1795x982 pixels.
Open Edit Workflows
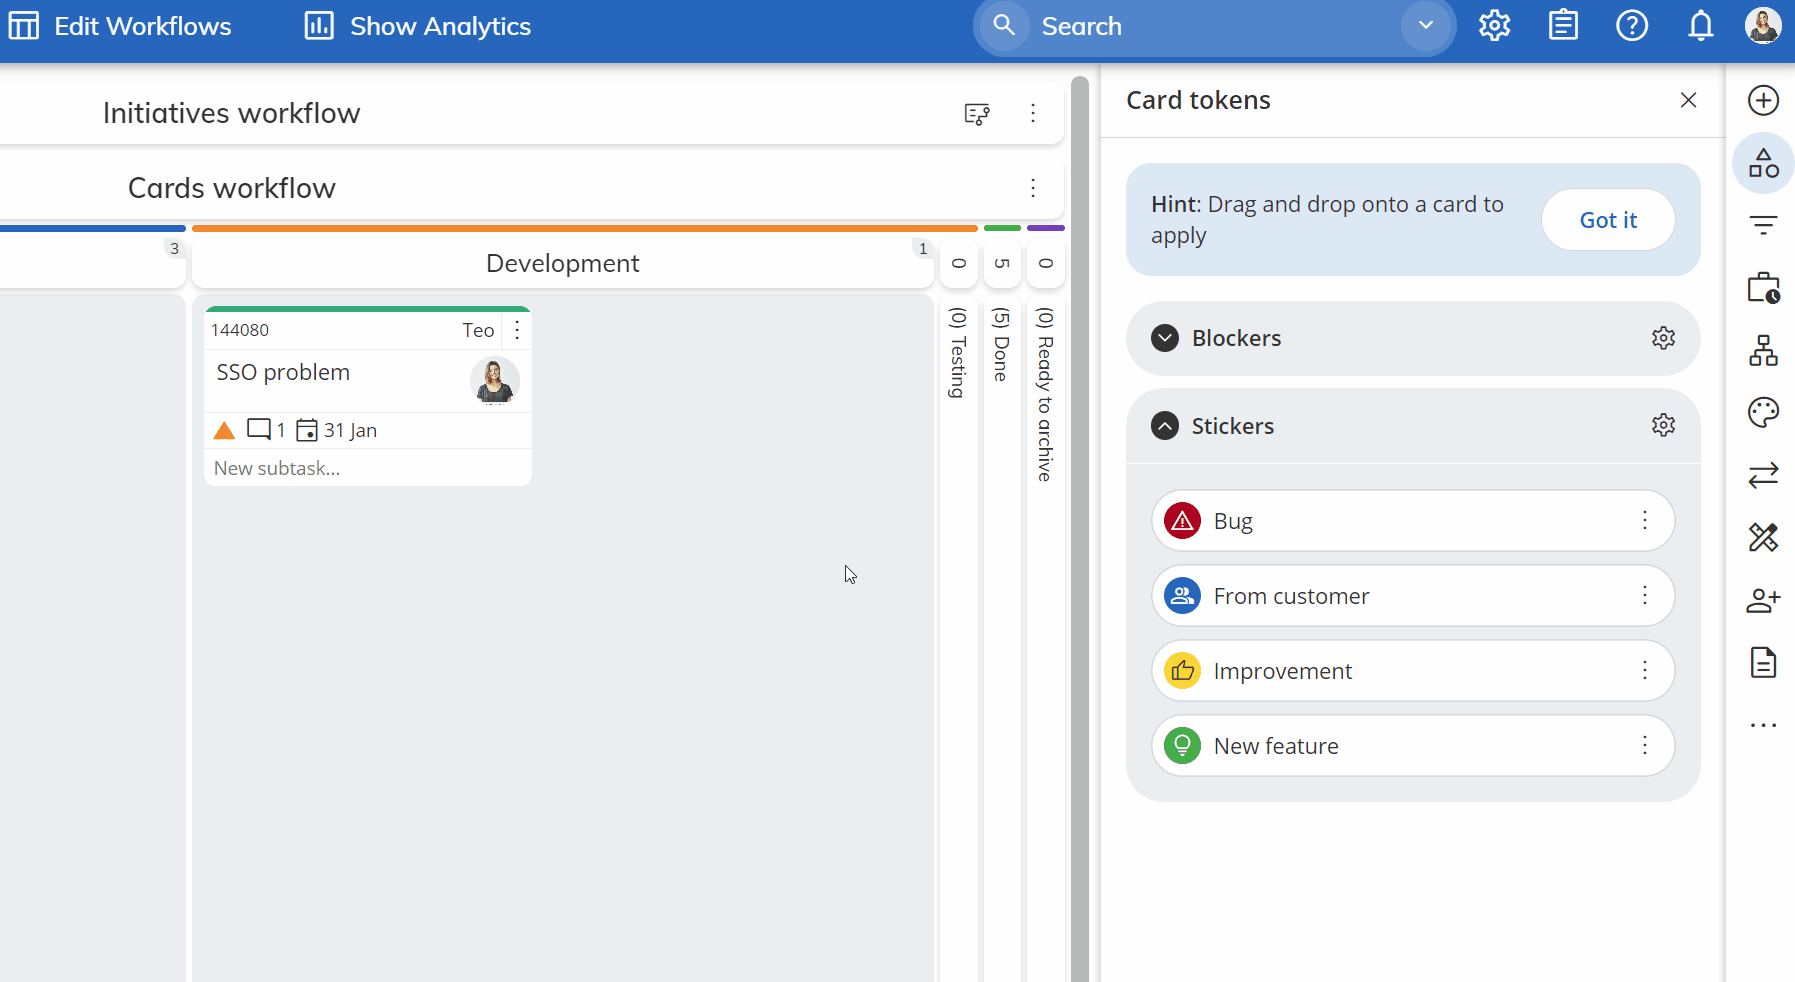pos(120,26)
